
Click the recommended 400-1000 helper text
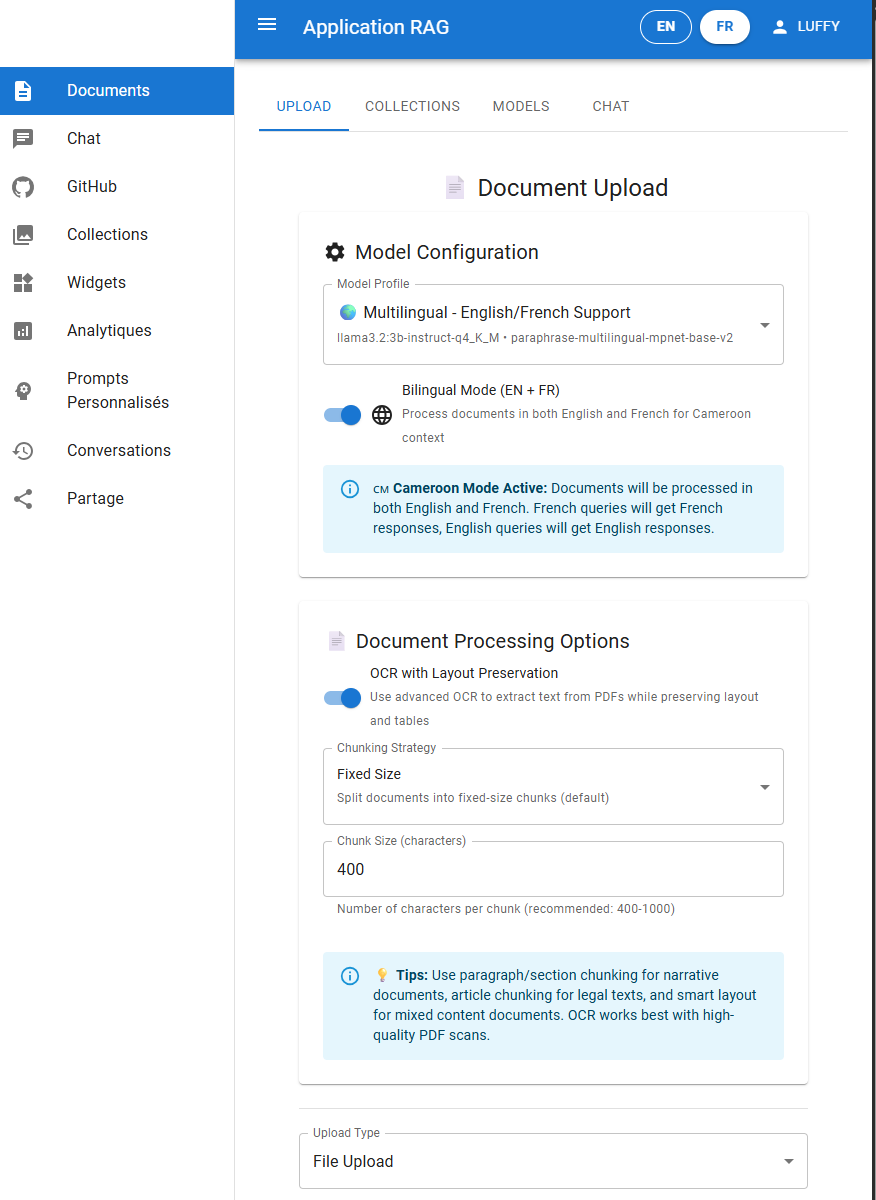click(506, 909)
